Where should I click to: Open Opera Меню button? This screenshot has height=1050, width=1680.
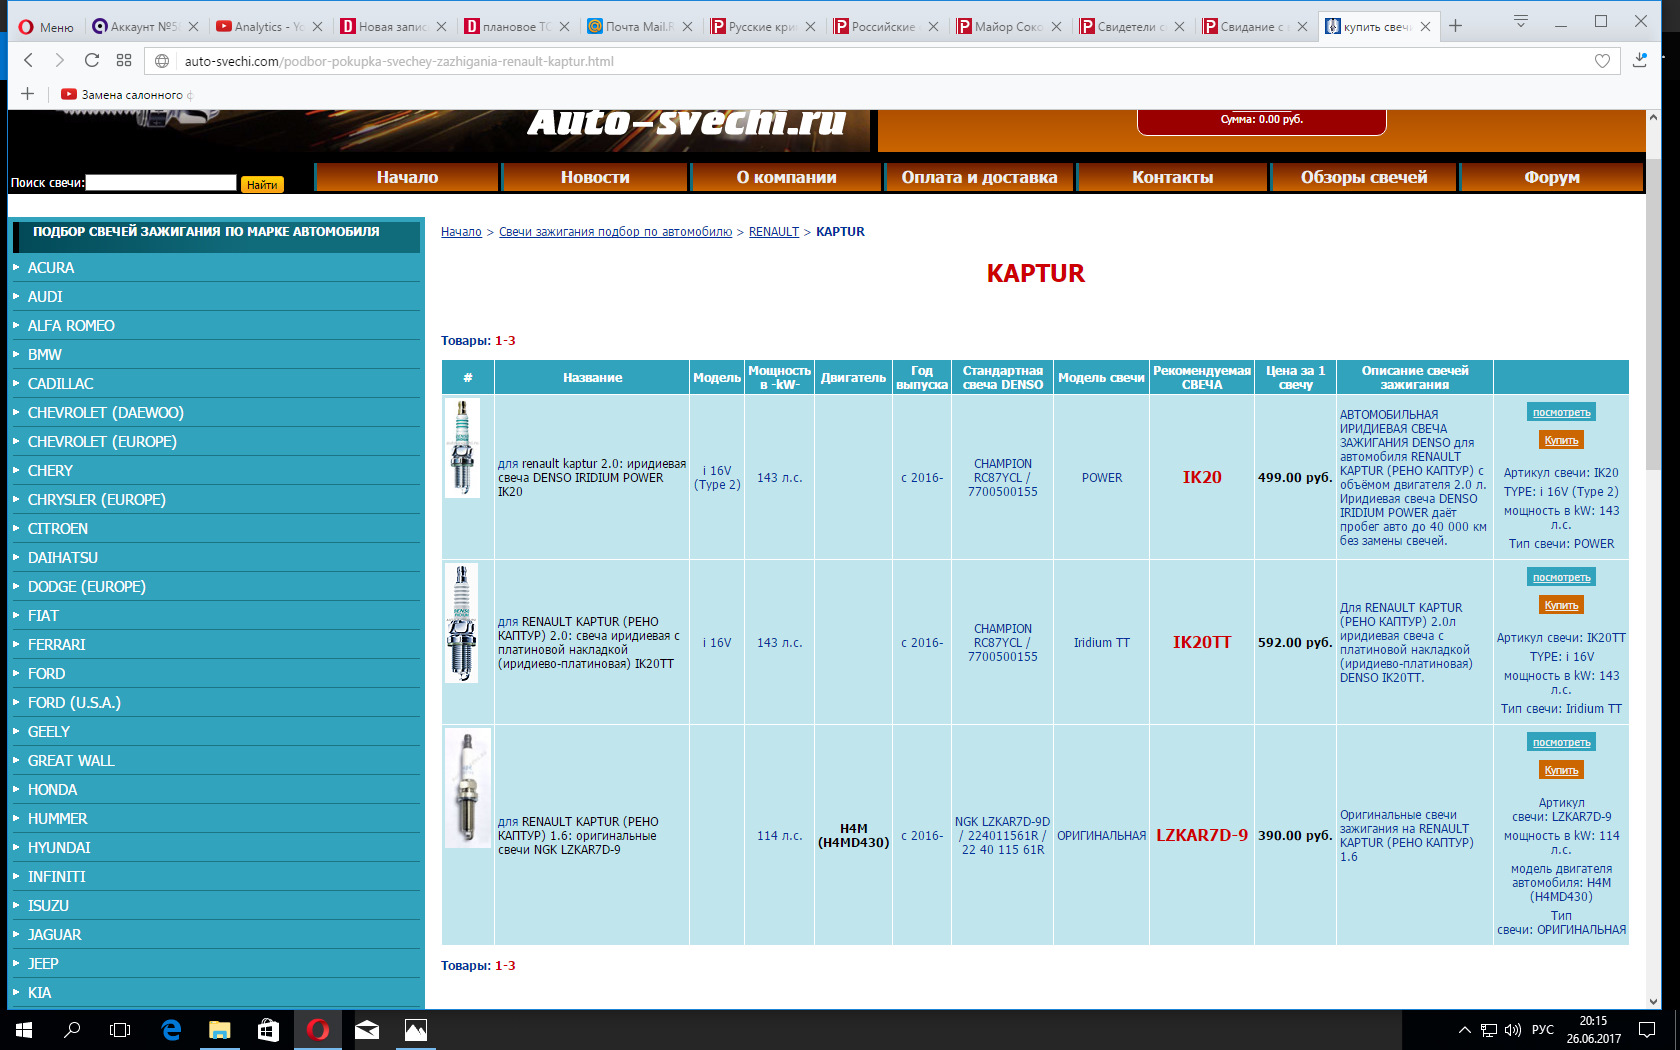46,27
